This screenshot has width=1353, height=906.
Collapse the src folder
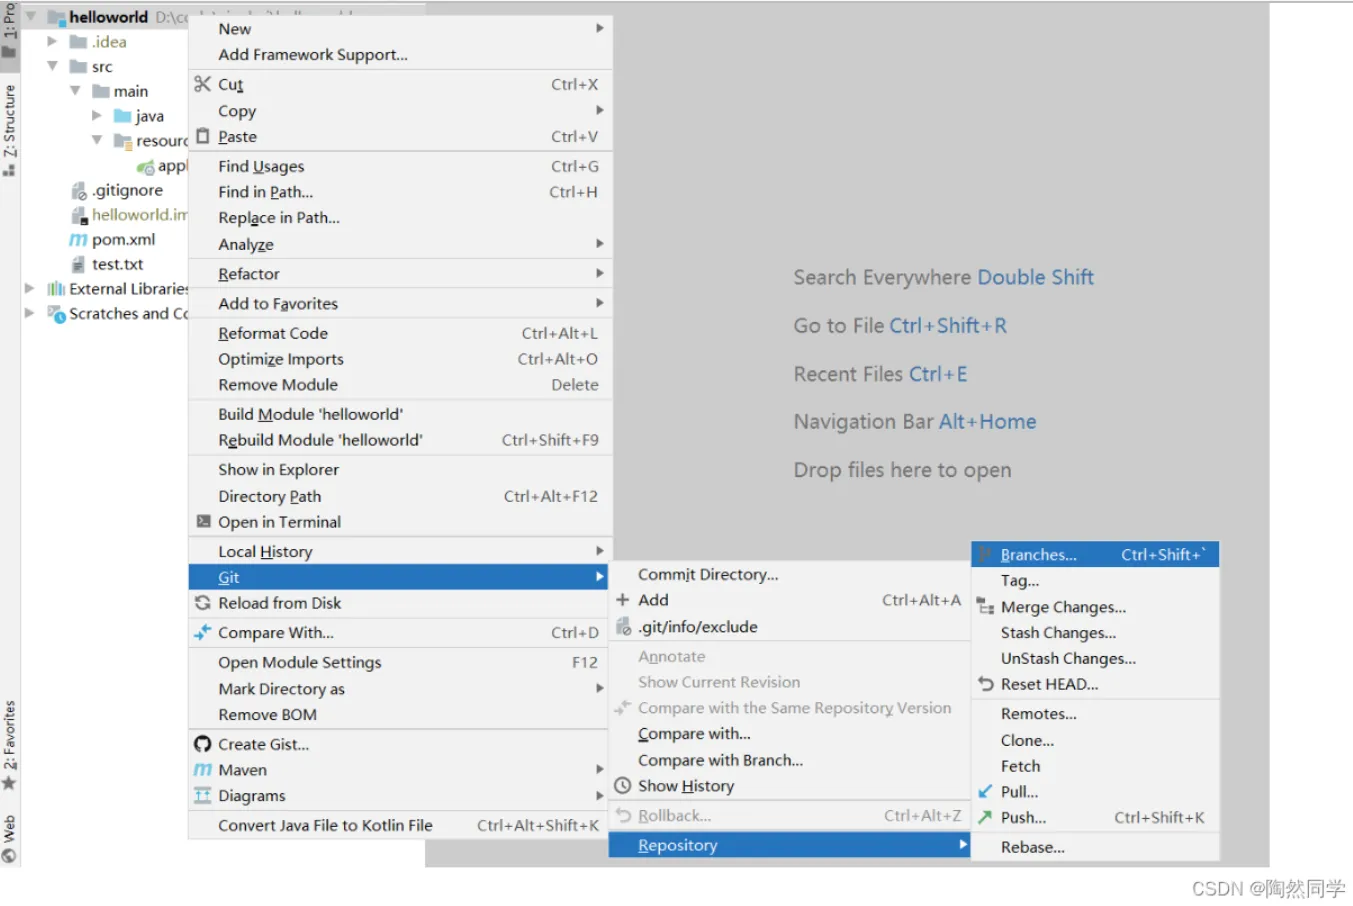[x=52, y=66]
